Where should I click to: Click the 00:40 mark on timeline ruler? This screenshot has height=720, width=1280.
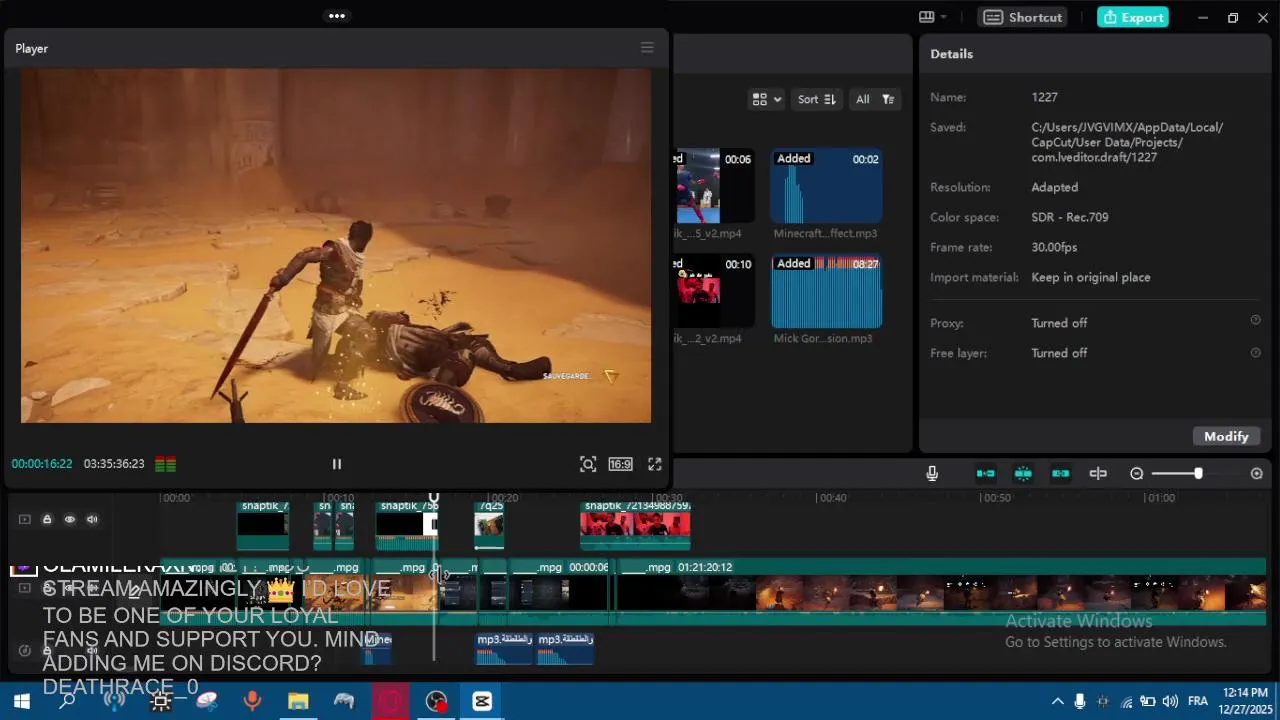(831, 498)
